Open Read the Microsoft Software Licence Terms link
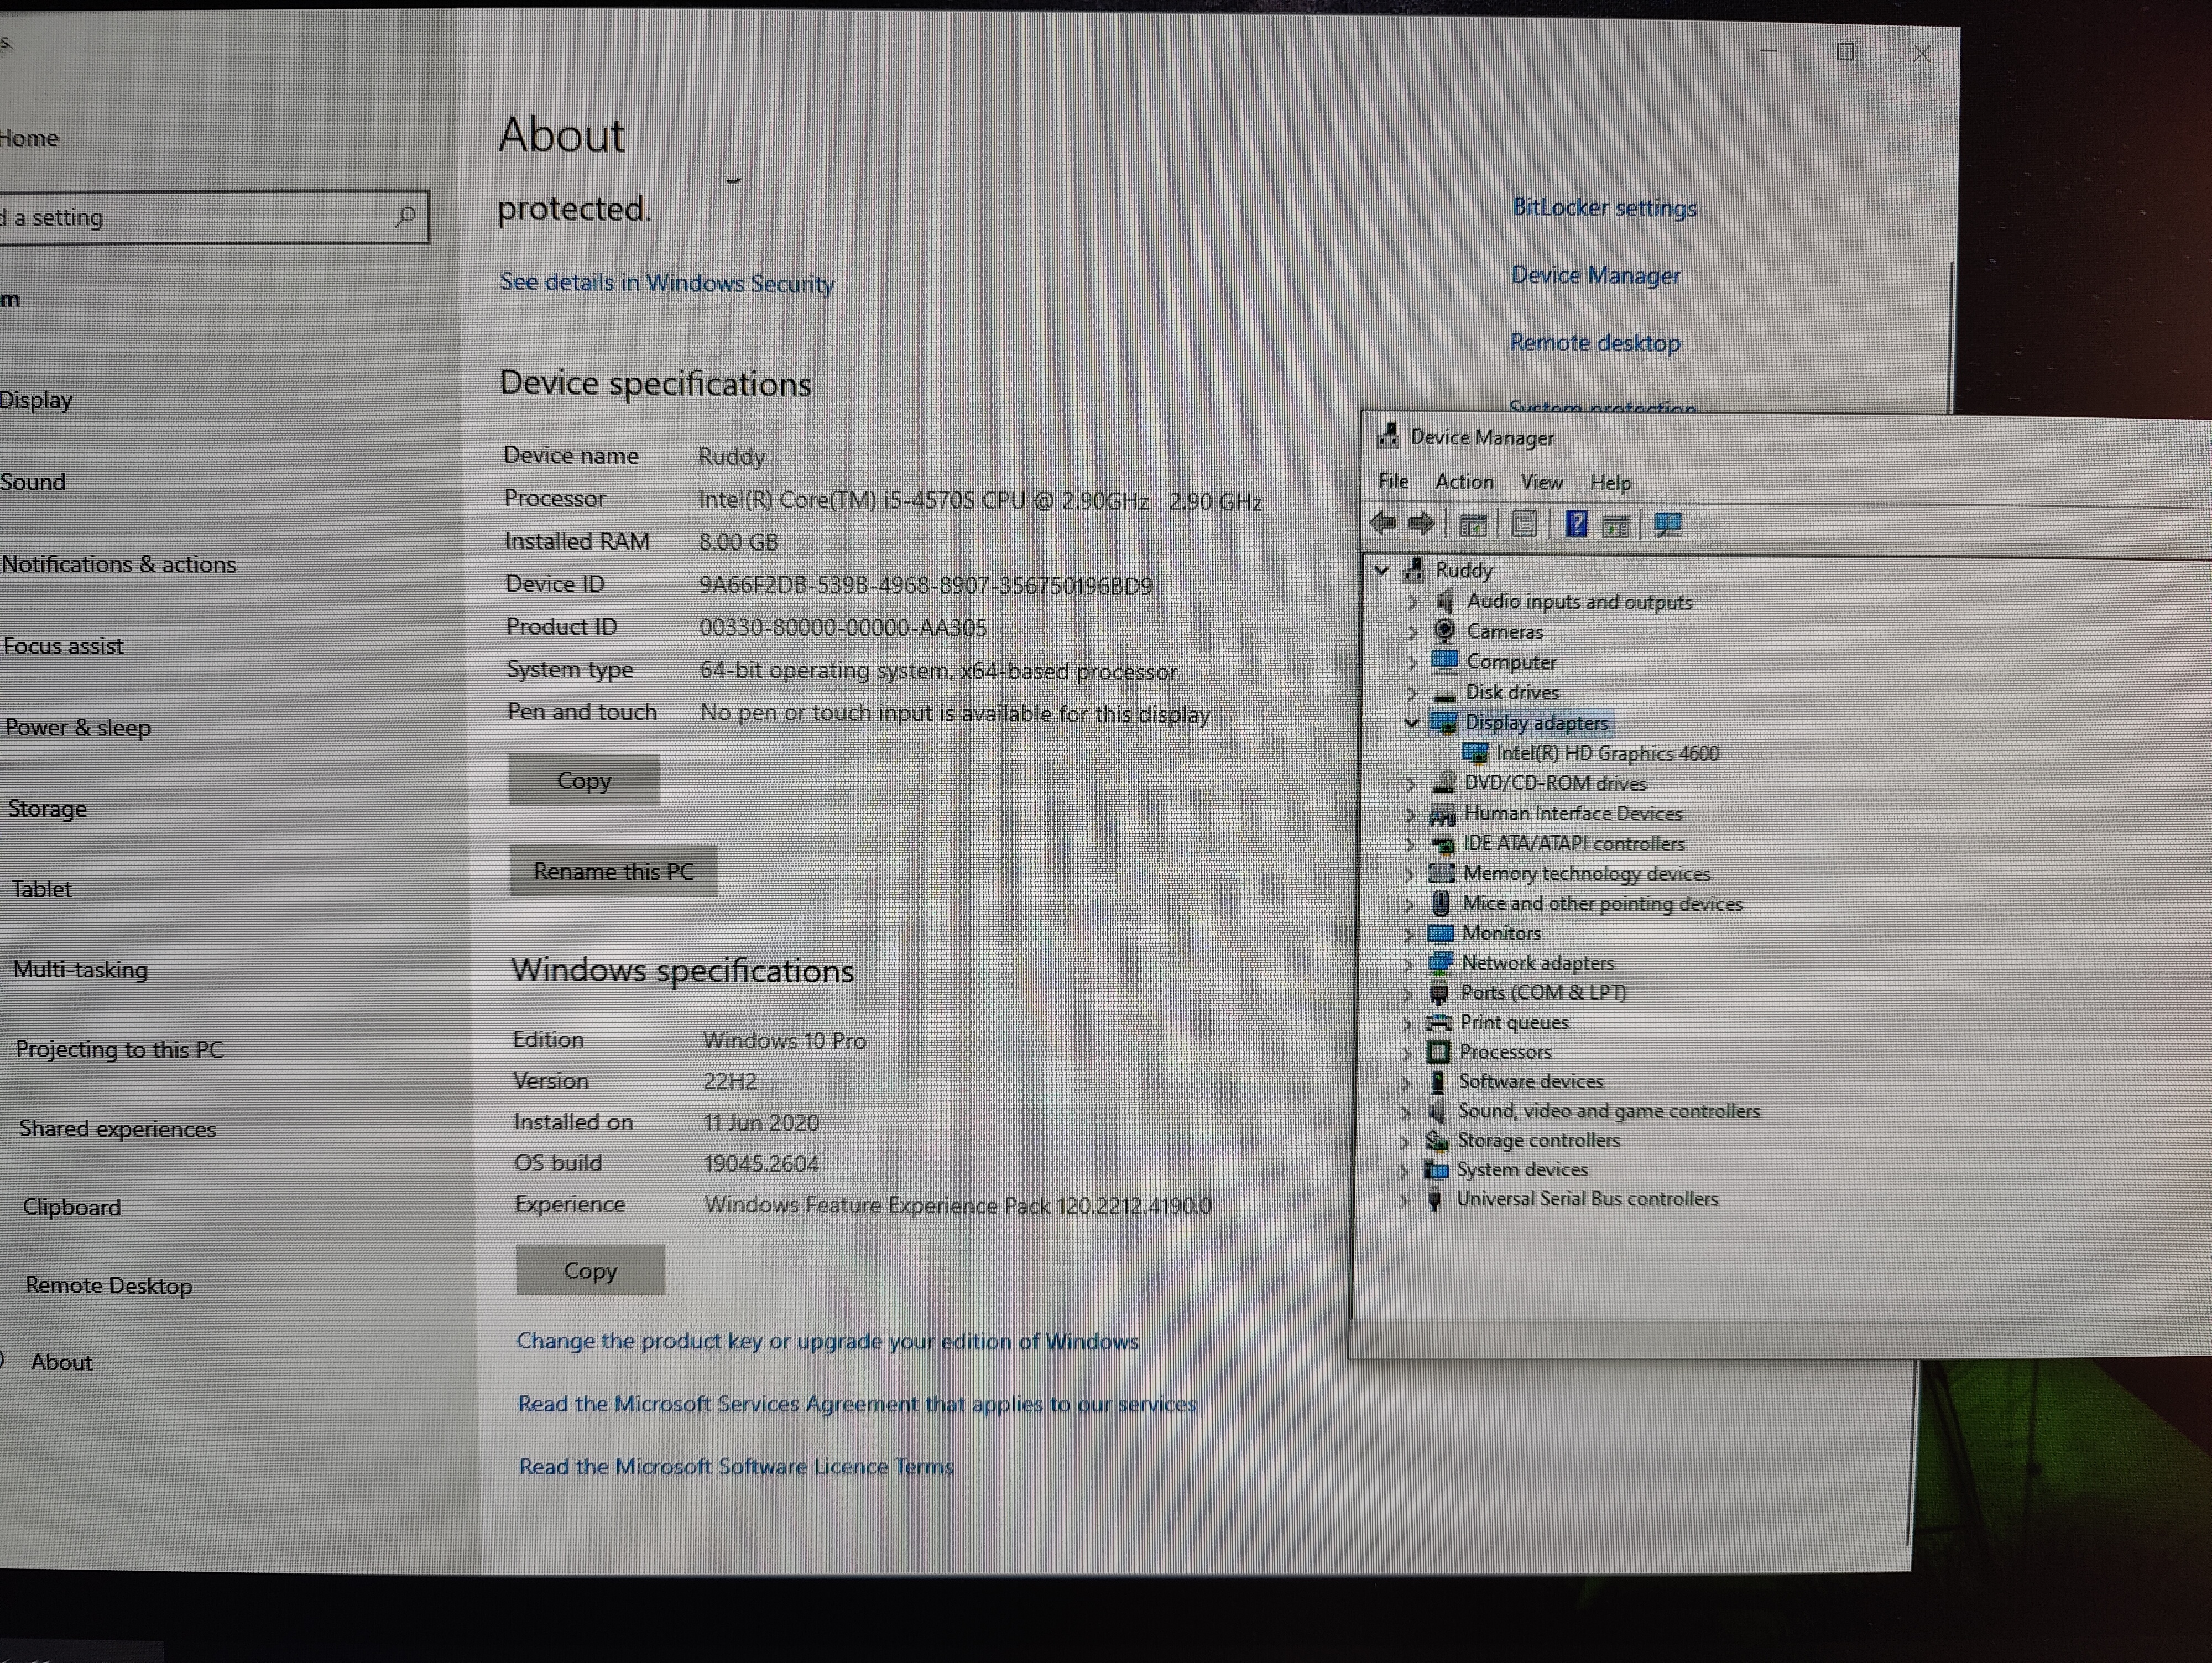The width and height of the screenshot is (2212, 1663). click(736, 1466)
